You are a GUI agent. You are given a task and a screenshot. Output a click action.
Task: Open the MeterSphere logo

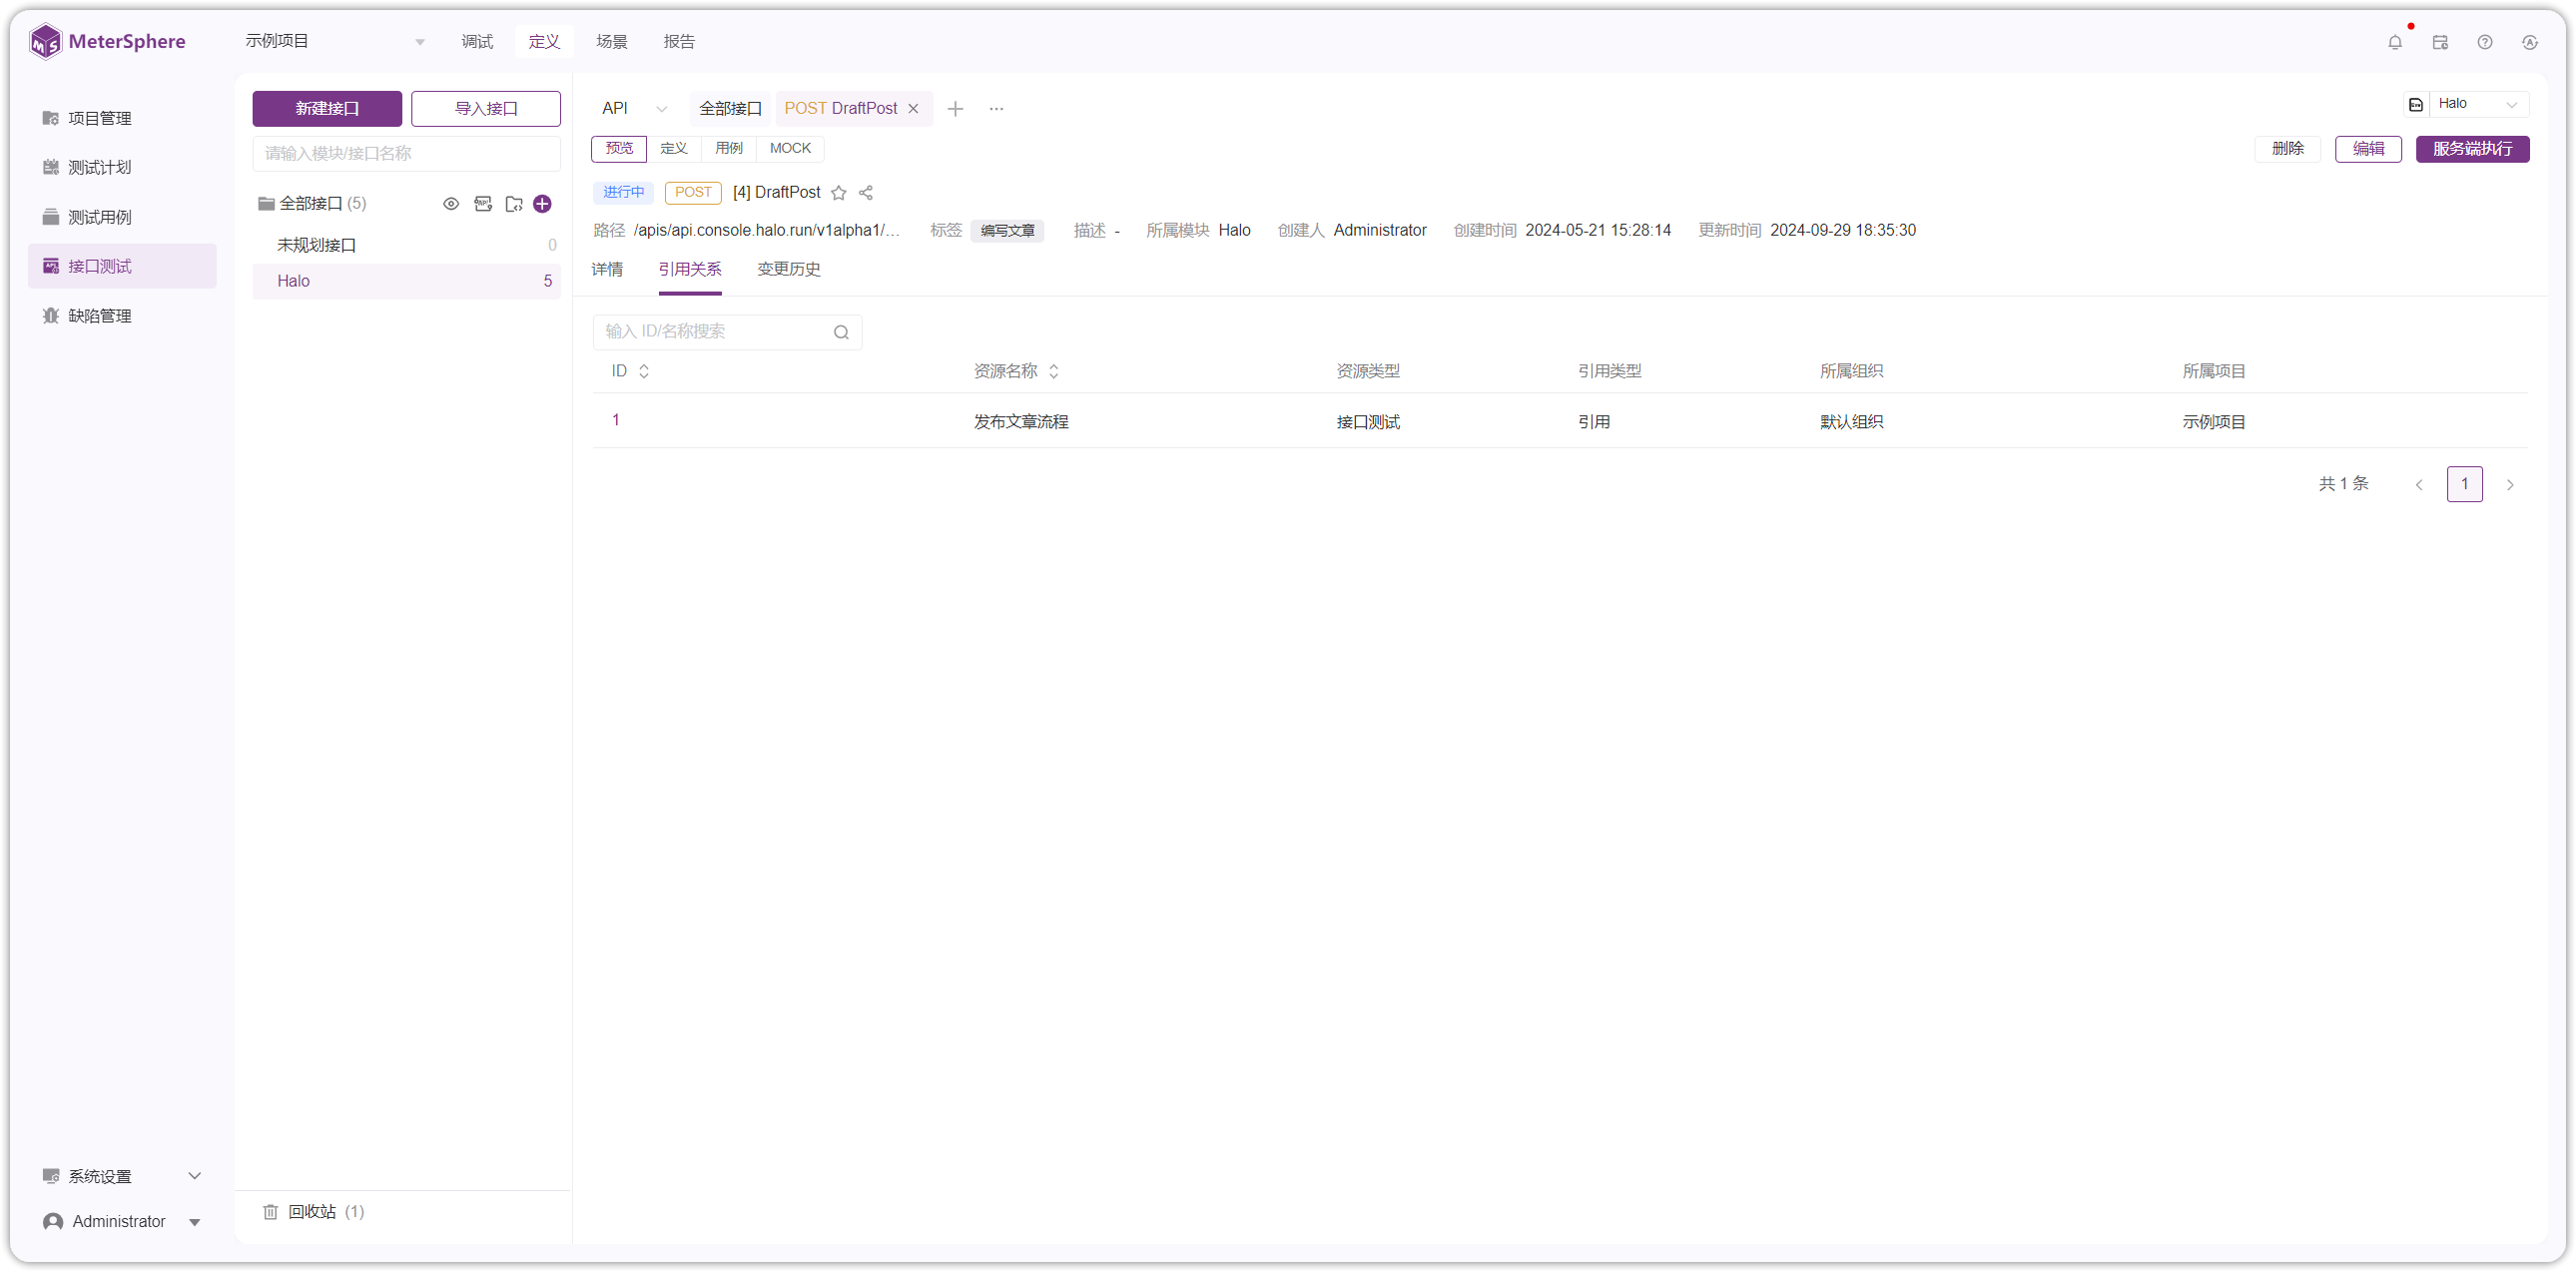tap(107, 42)
